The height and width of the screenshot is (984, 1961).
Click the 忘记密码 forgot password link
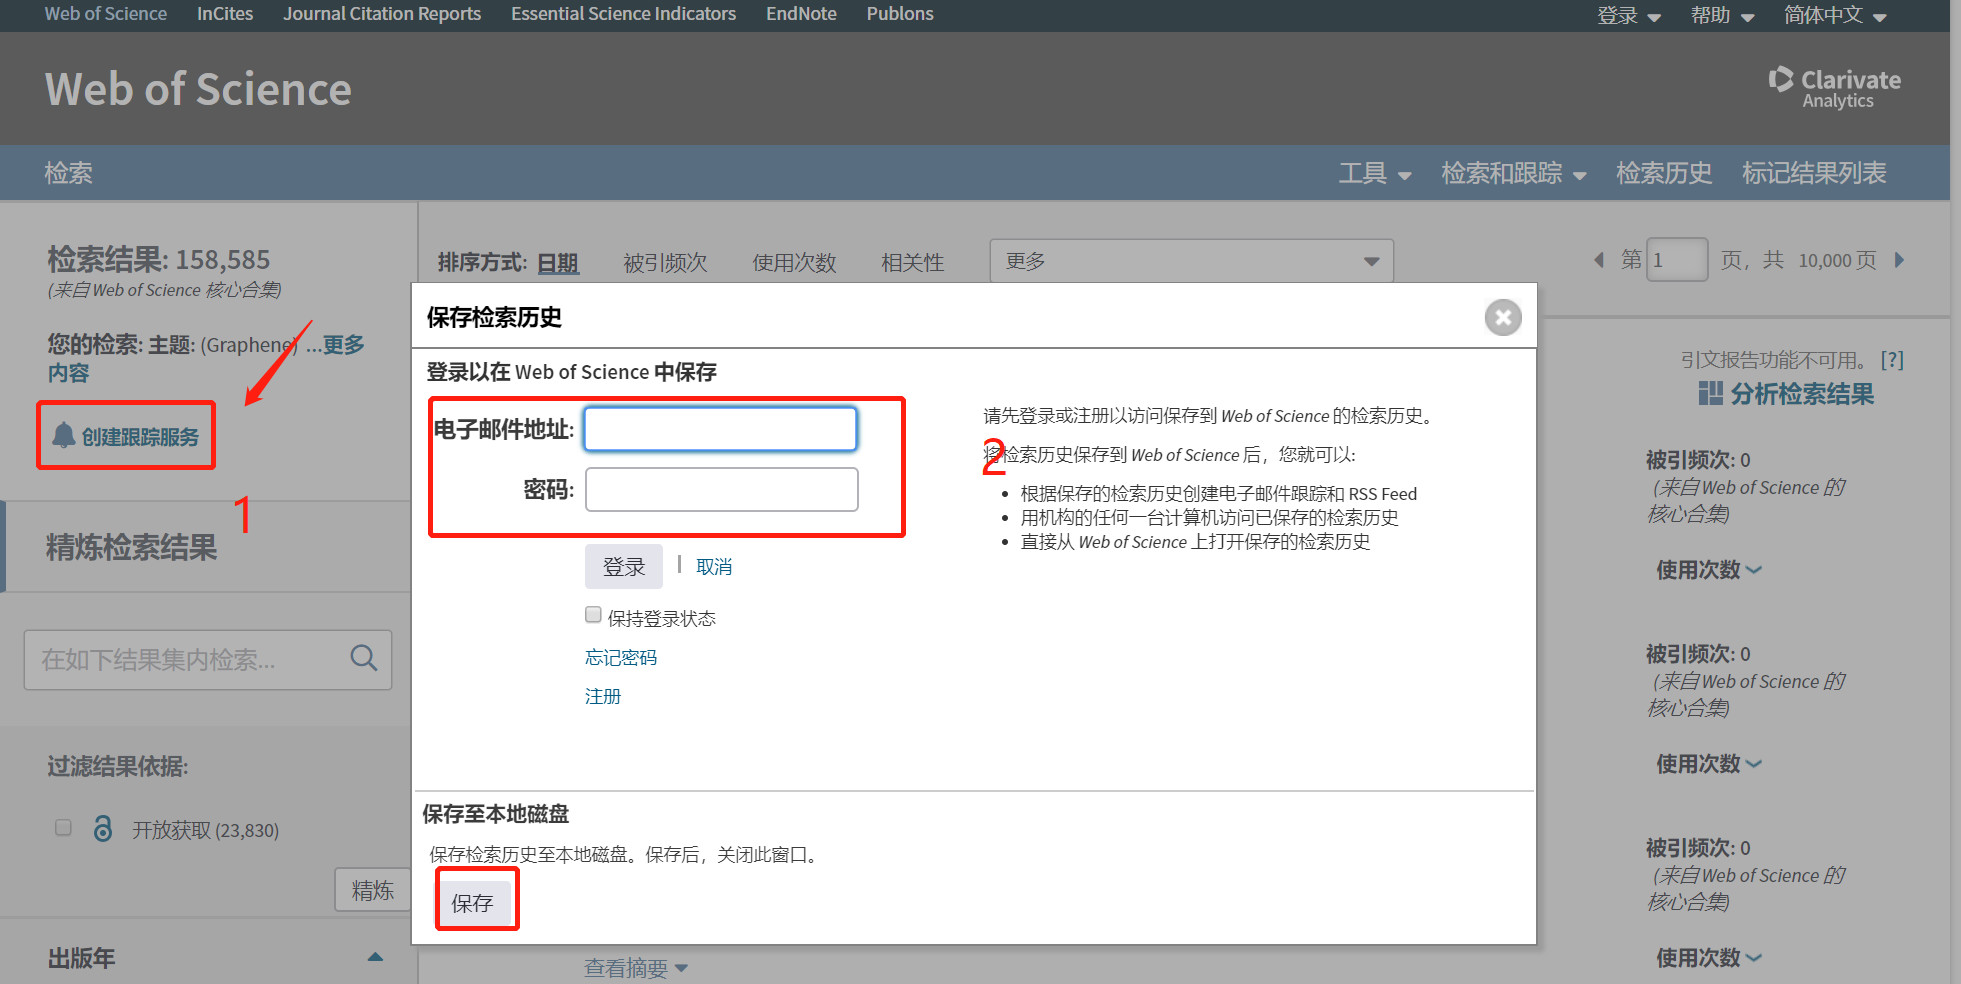pyautogui.click(x=620, y=657)
